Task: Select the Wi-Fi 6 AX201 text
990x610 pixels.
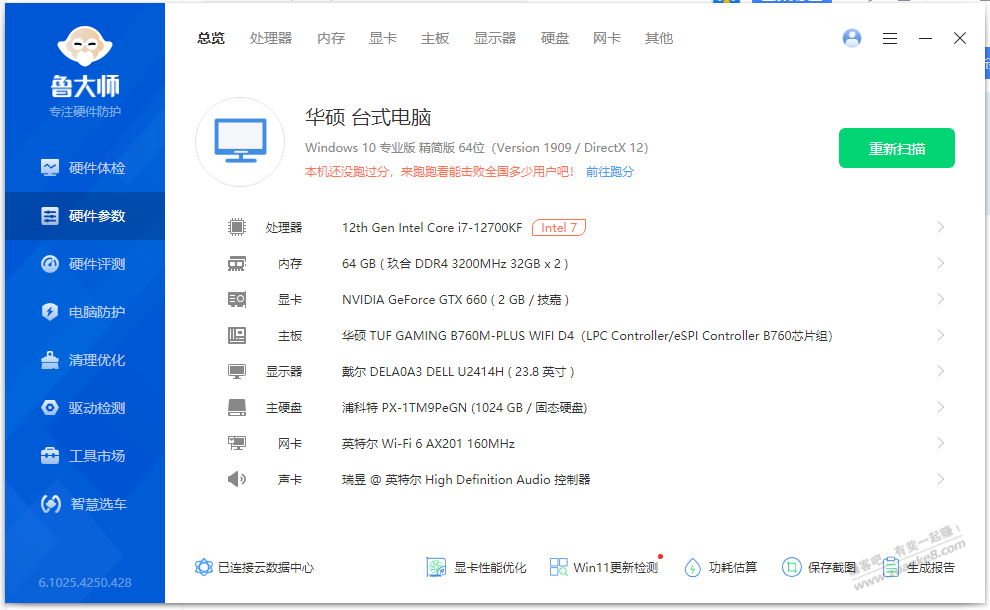Action: click(428, 444)
